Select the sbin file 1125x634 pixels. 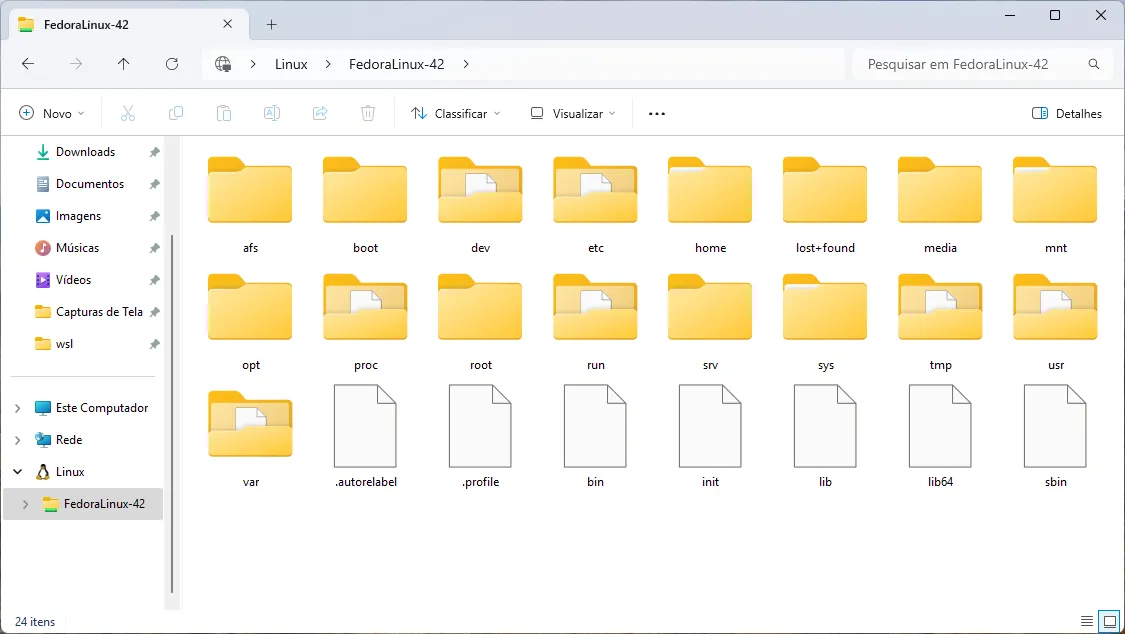click(x=1055, y=437)
